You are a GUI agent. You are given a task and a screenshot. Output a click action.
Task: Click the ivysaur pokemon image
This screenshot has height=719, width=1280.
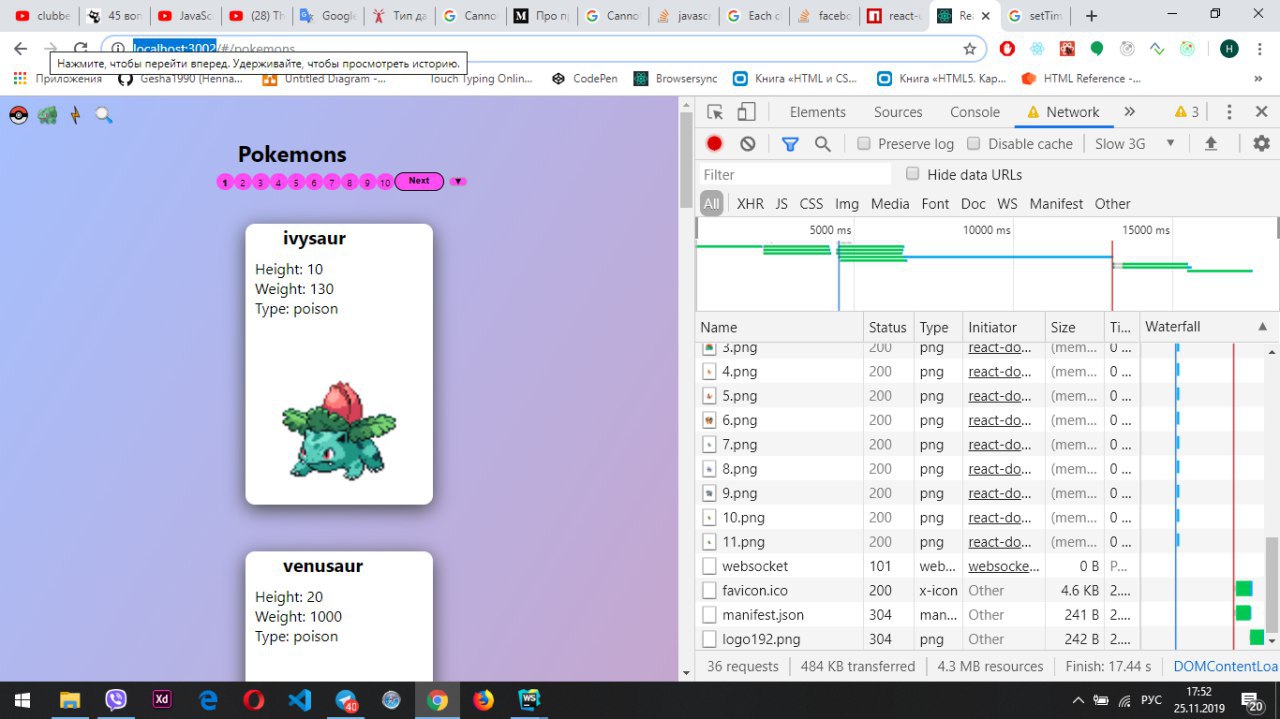point(337,430)
